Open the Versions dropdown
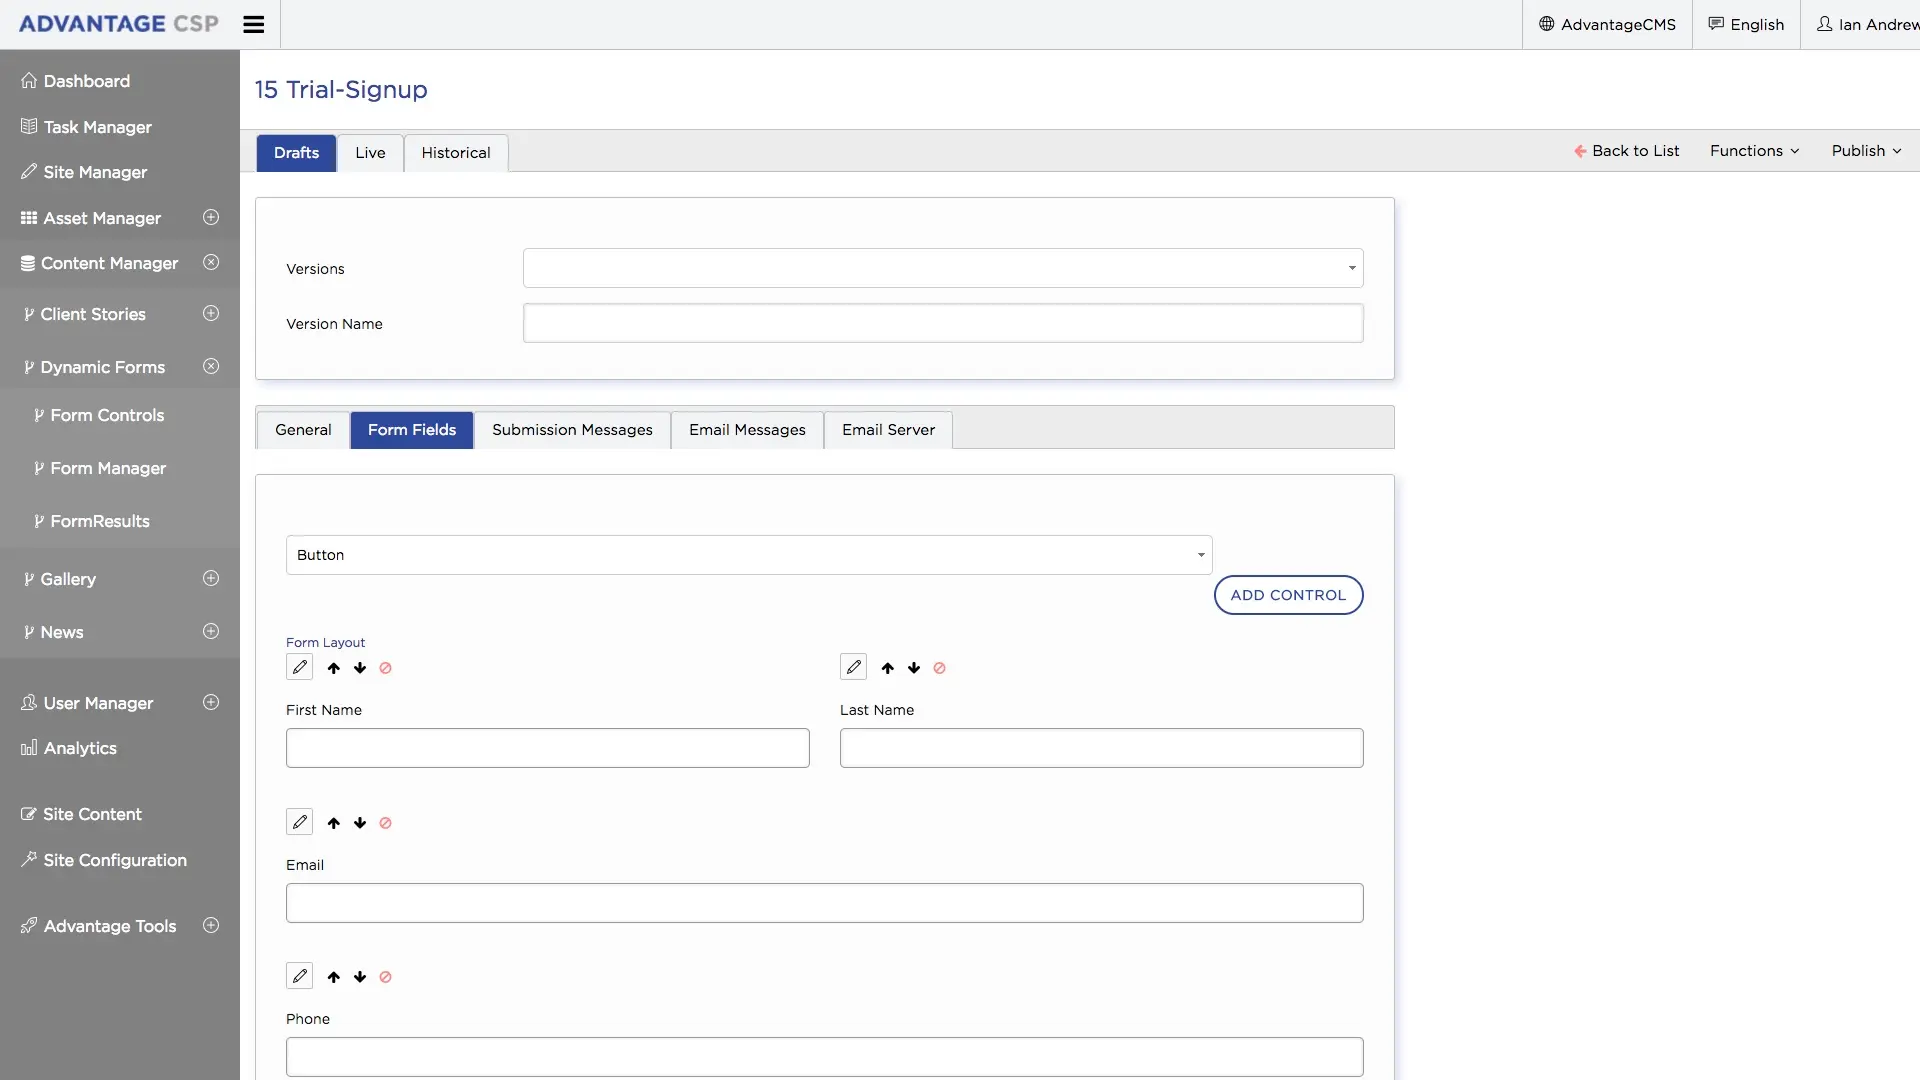Screen dimensions: 1920x1080 (942, 268)
